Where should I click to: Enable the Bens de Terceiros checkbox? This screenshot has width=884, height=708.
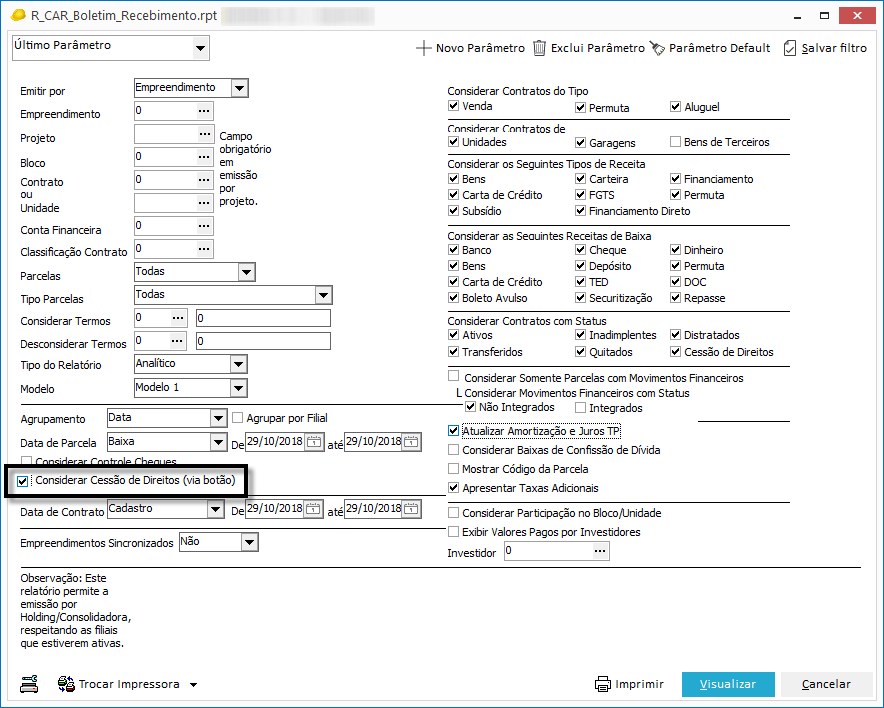(x=675, y=141)
